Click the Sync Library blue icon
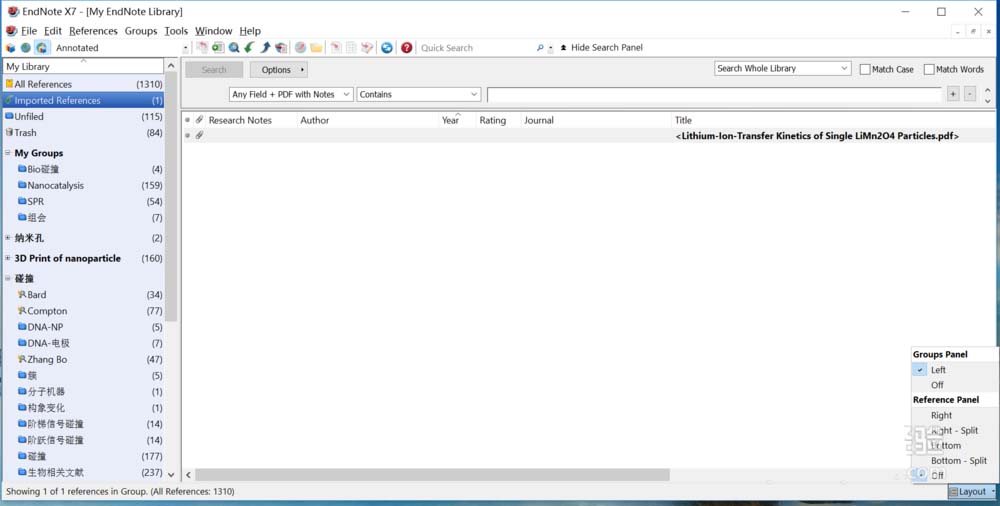Image resolution: width=1000 pixels, height=506 pixels. [386, 48]
